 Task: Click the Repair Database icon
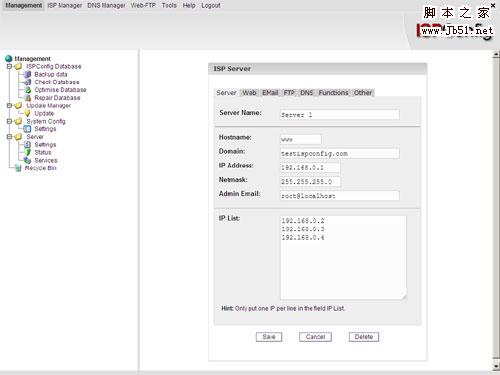[28, 98]
